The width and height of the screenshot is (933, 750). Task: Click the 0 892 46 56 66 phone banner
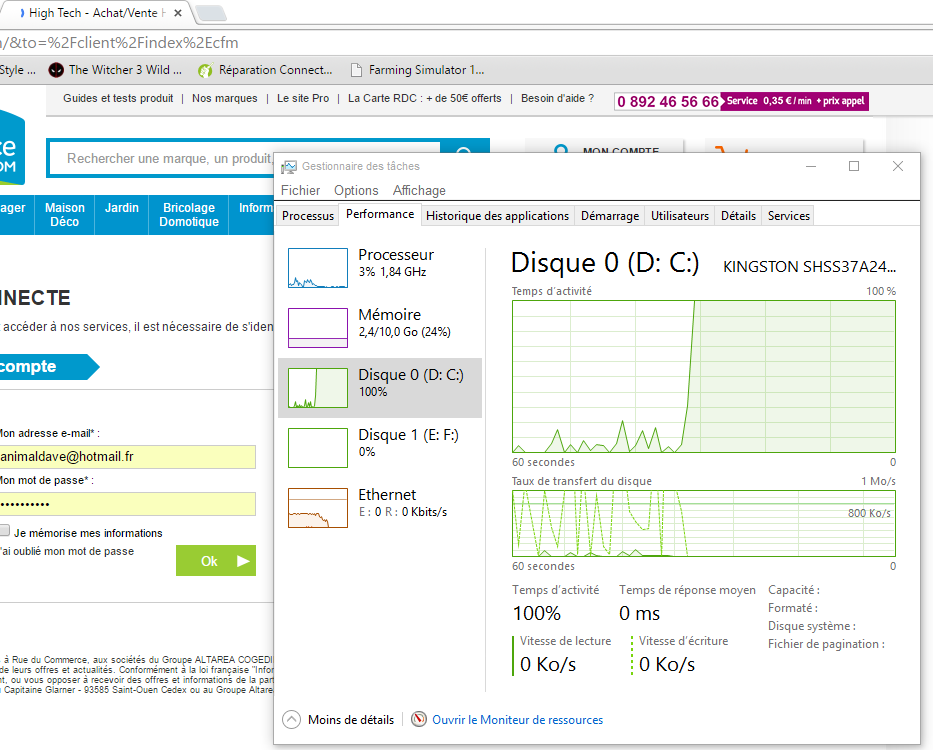[741, 101]
